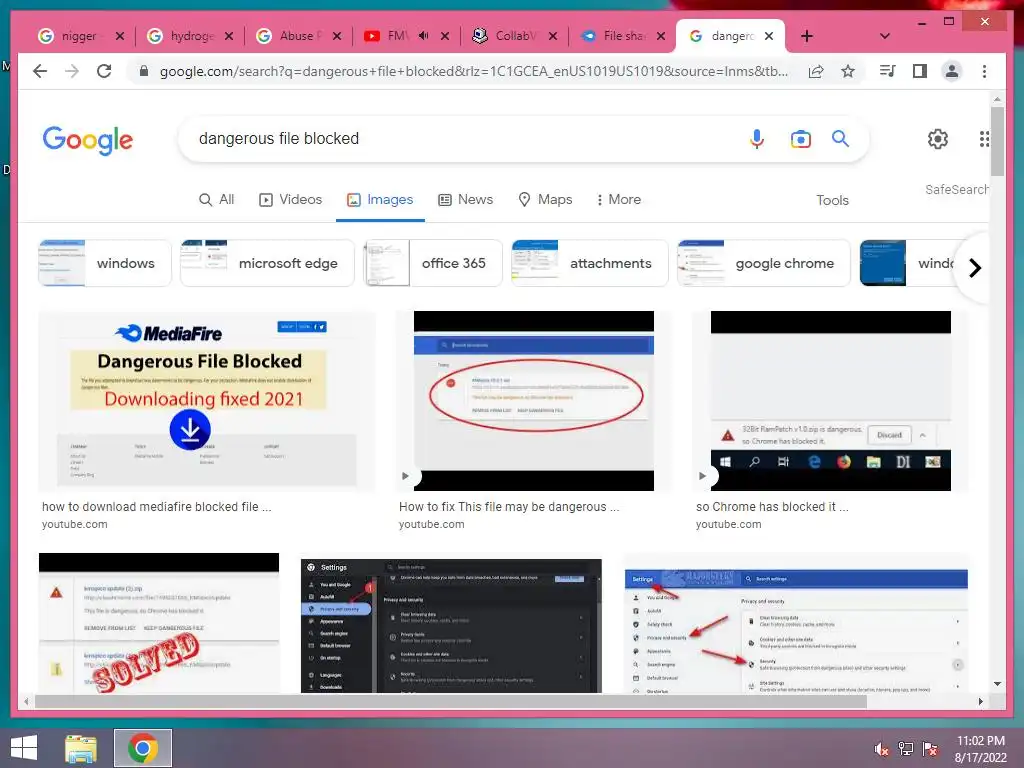The width and height of the screenshot is (1024, 768).
Task: Click the share page icon in address bar
Action: [x=816, y=71]
